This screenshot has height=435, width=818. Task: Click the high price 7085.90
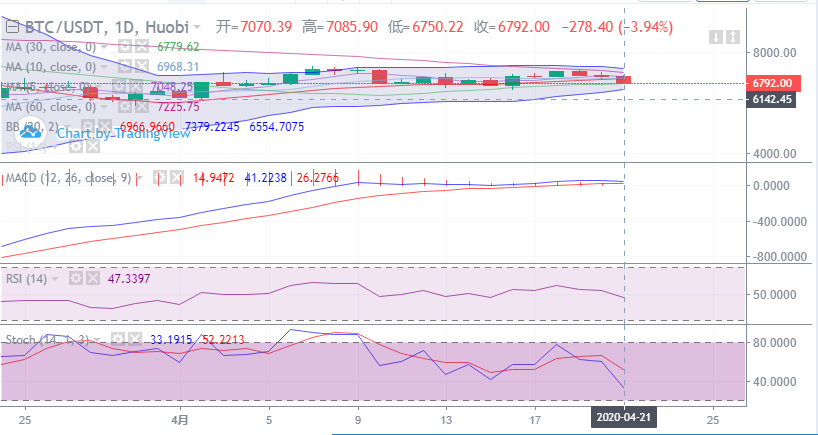[352, 27]
